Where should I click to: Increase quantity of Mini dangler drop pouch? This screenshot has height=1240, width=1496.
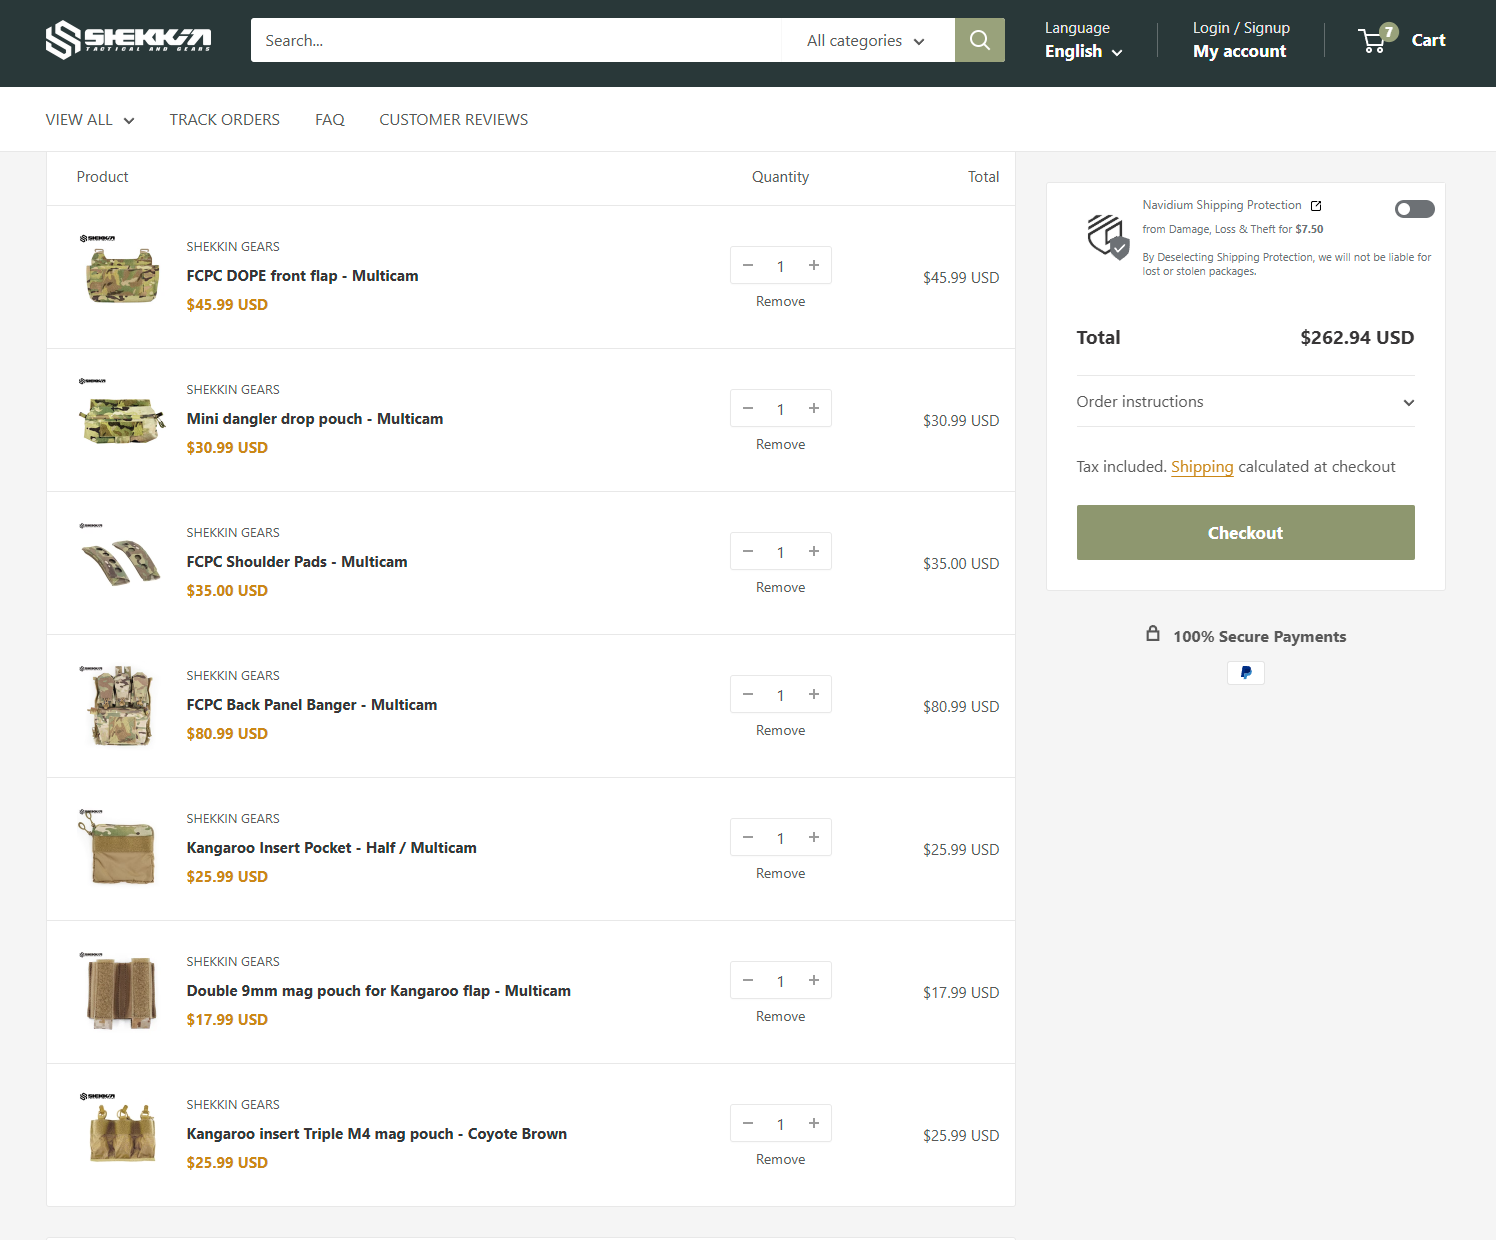(814, 408)
